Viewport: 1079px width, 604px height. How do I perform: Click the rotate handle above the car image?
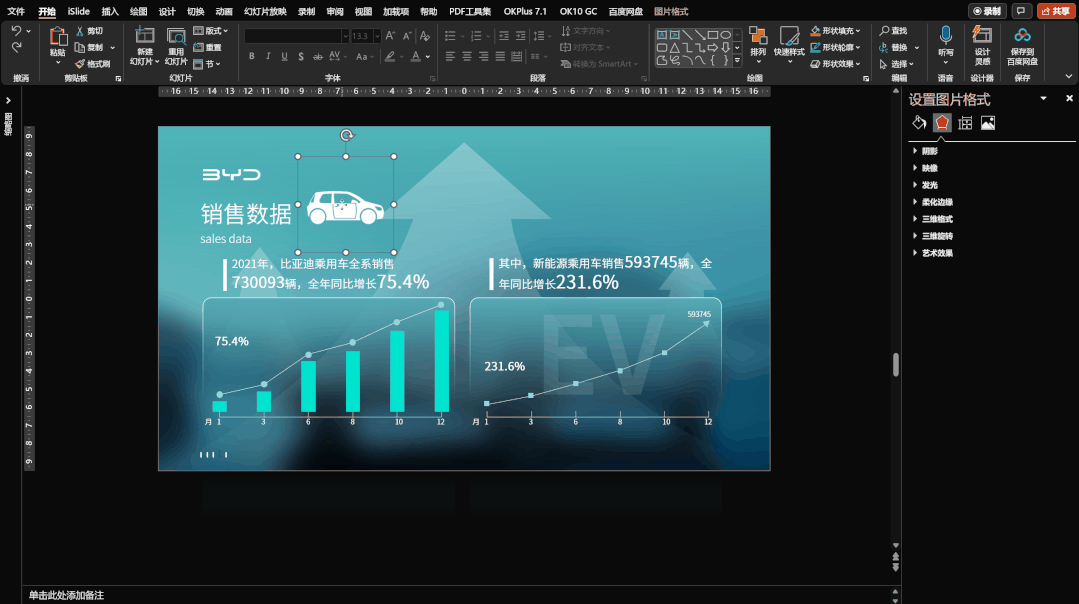click(x=346, y=136)
